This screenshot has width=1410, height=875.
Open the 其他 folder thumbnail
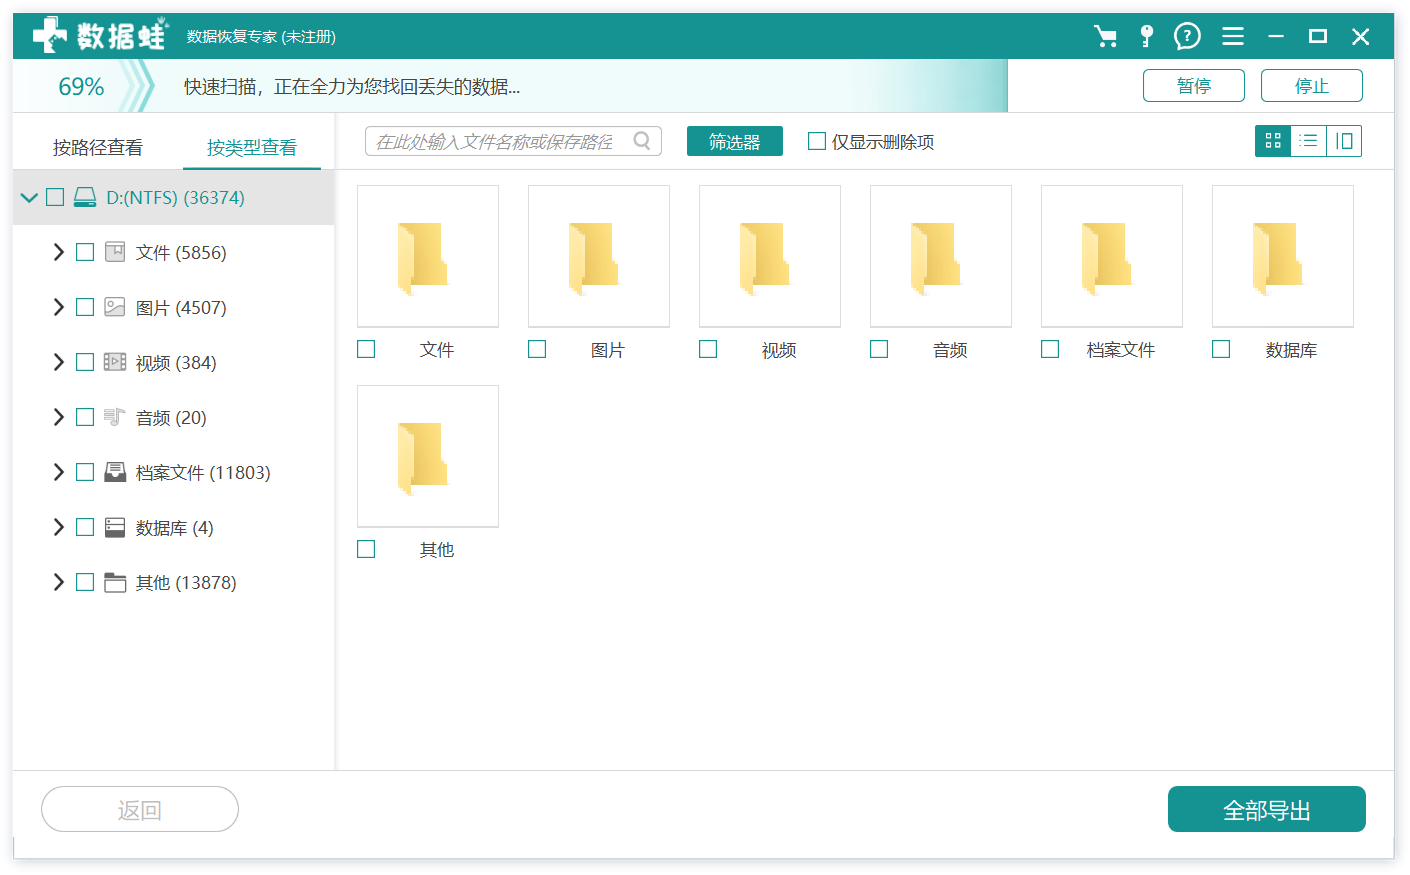coord(428,456)
